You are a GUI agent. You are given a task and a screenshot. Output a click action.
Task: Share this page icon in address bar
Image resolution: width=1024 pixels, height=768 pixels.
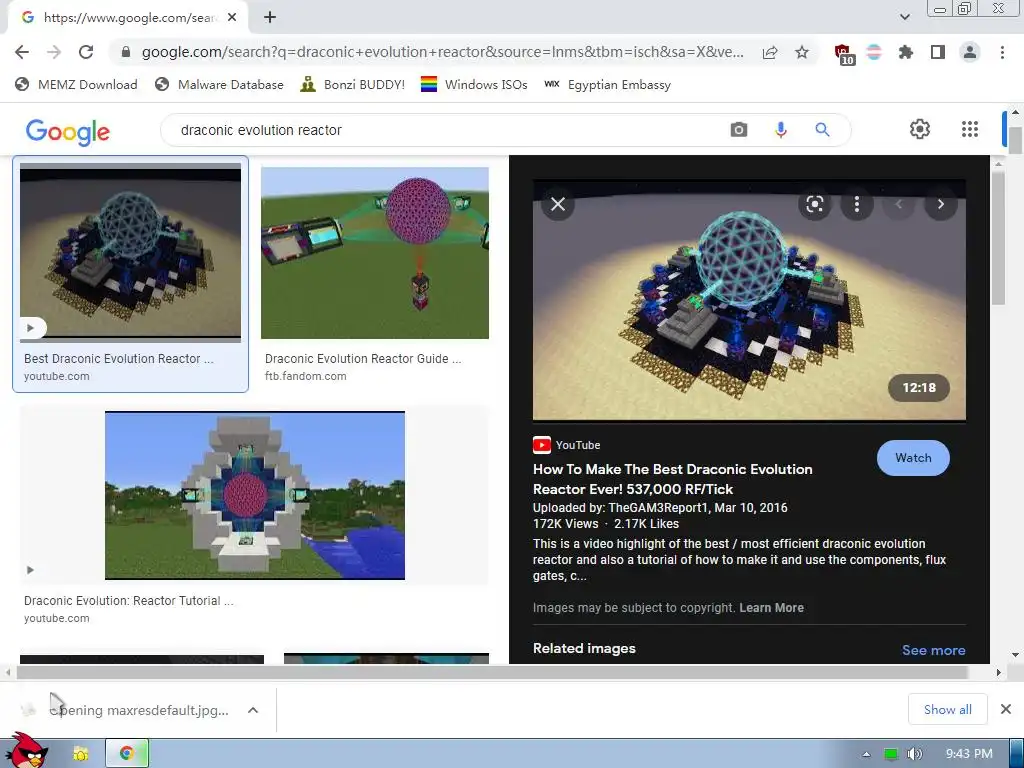coord(770,52)
